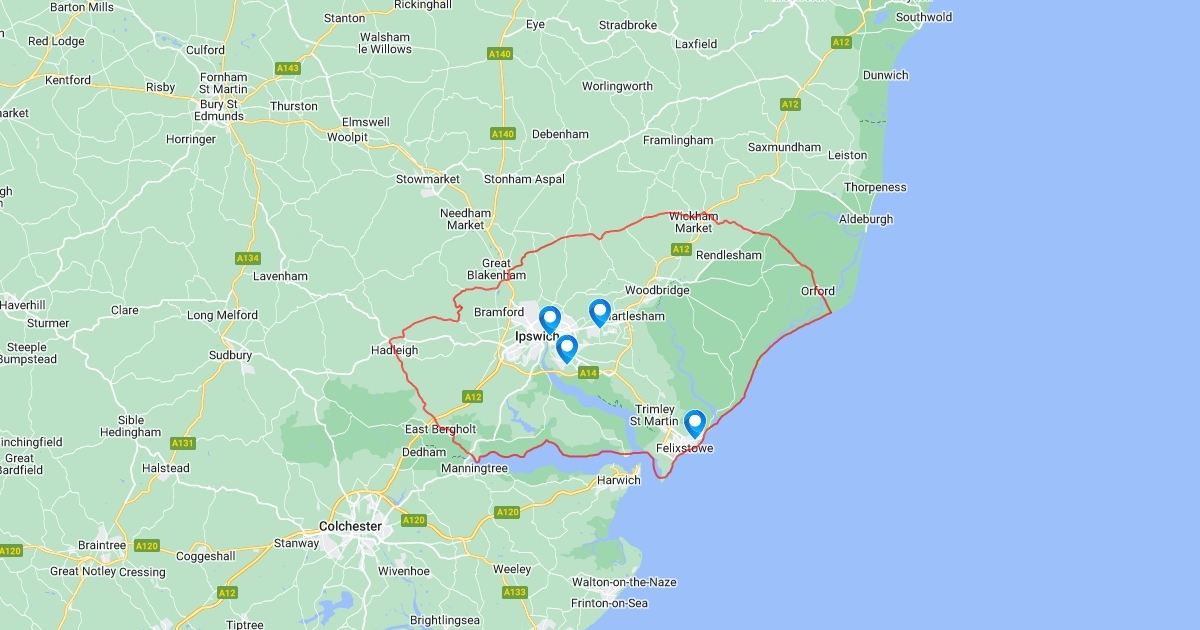1200x630 pixels.
Task: Select the blue pin overlapping the Martlesham label
Action: click(600, 313)
